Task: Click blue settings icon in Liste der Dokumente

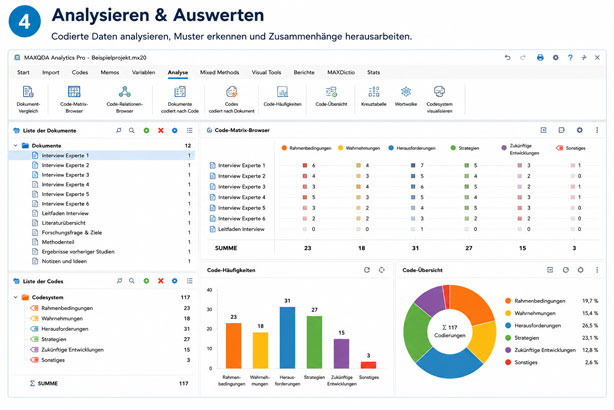Action: [x=175, y=130]
